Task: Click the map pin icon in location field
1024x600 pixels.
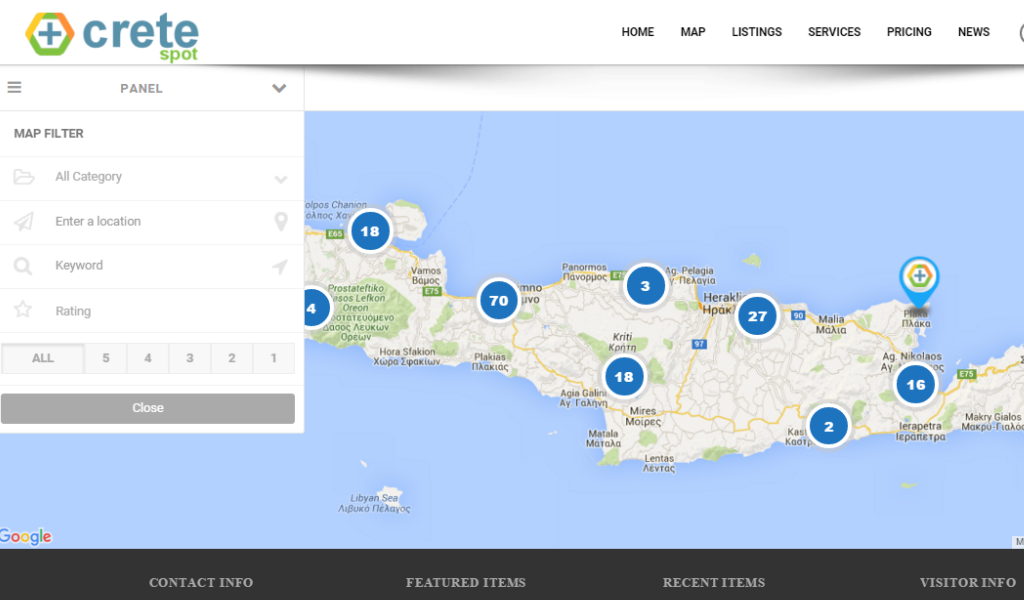Action: coord(281,222)
